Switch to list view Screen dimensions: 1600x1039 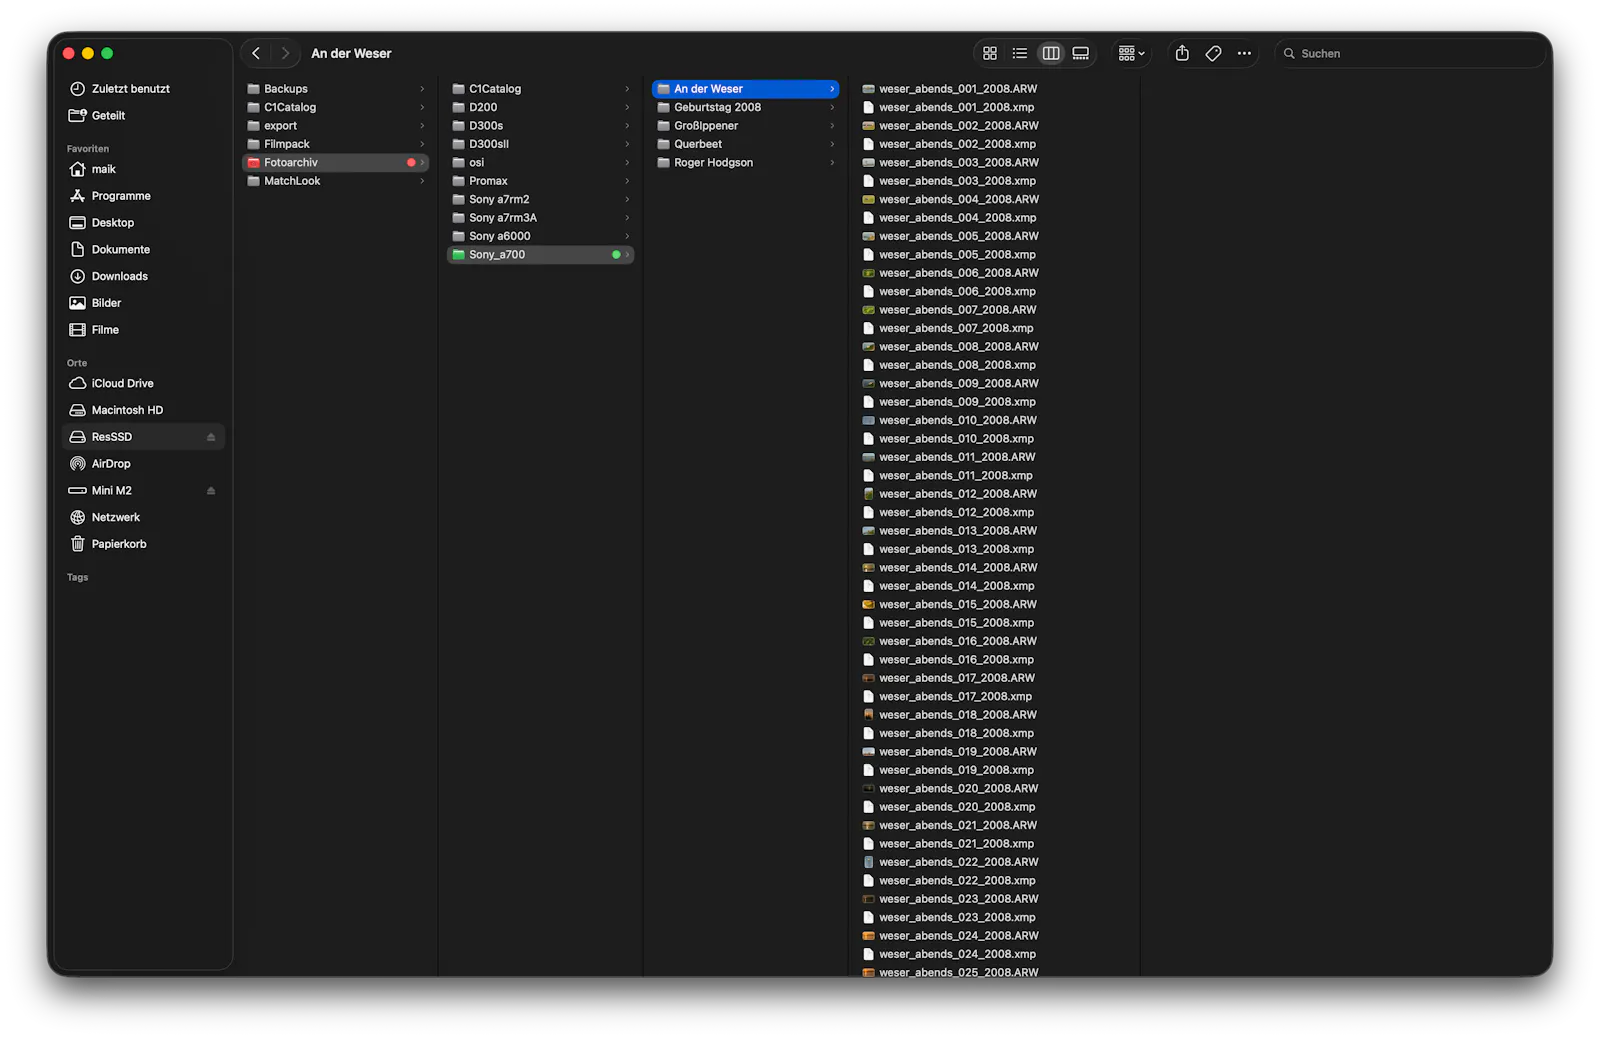pyautogui.click(x=1019, y=54)
